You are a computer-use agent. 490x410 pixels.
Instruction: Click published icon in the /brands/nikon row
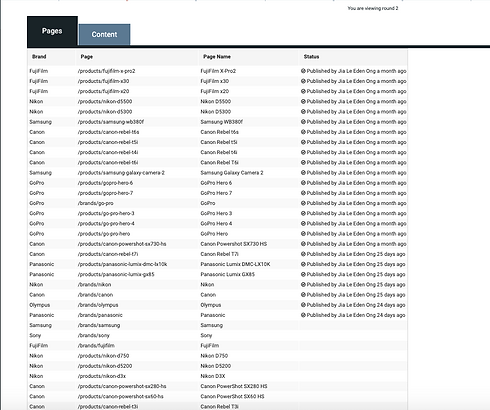[x=303, y=284]
